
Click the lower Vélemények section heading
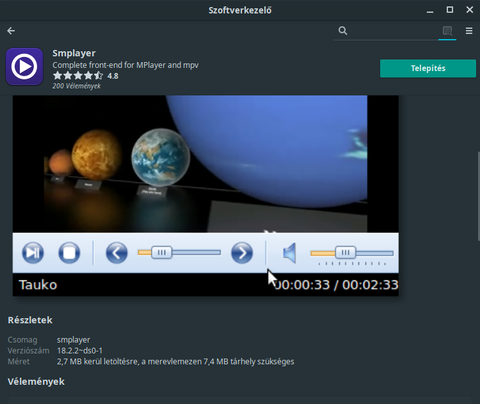[36, 382]
